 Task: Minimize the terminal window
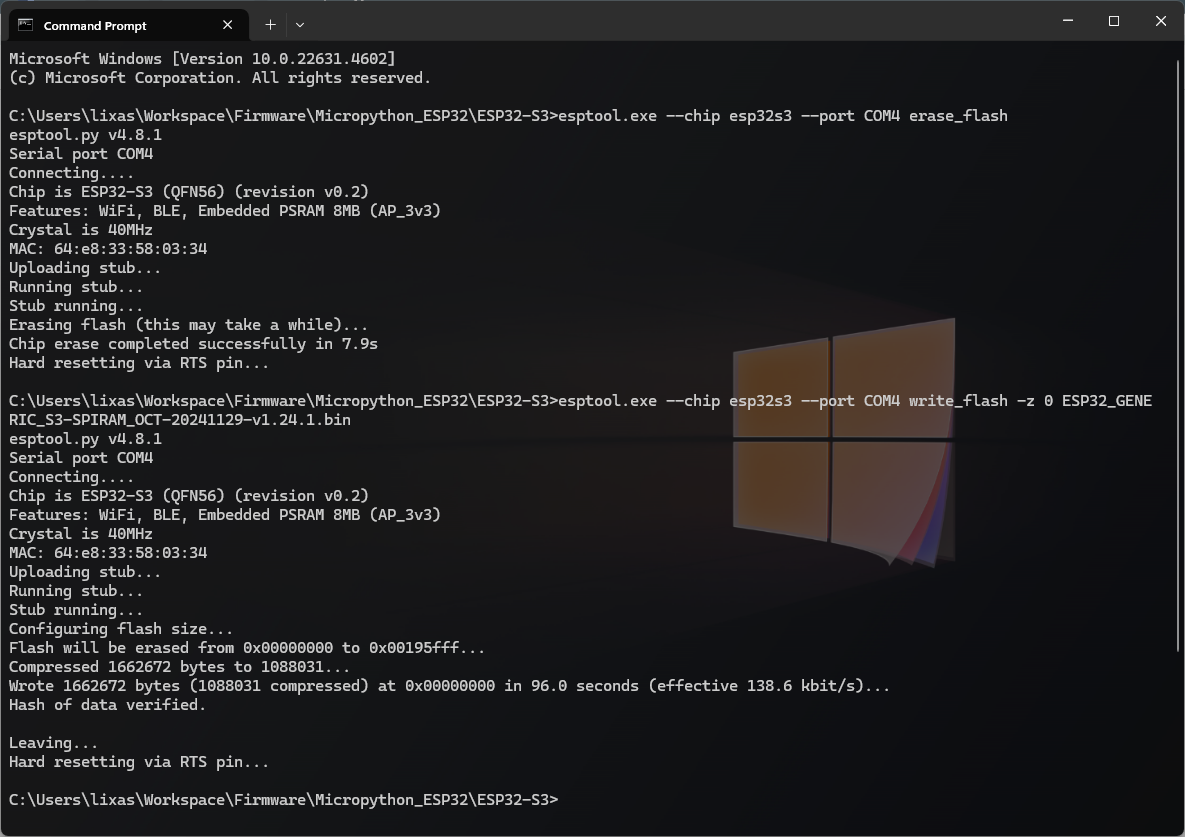1068,20
